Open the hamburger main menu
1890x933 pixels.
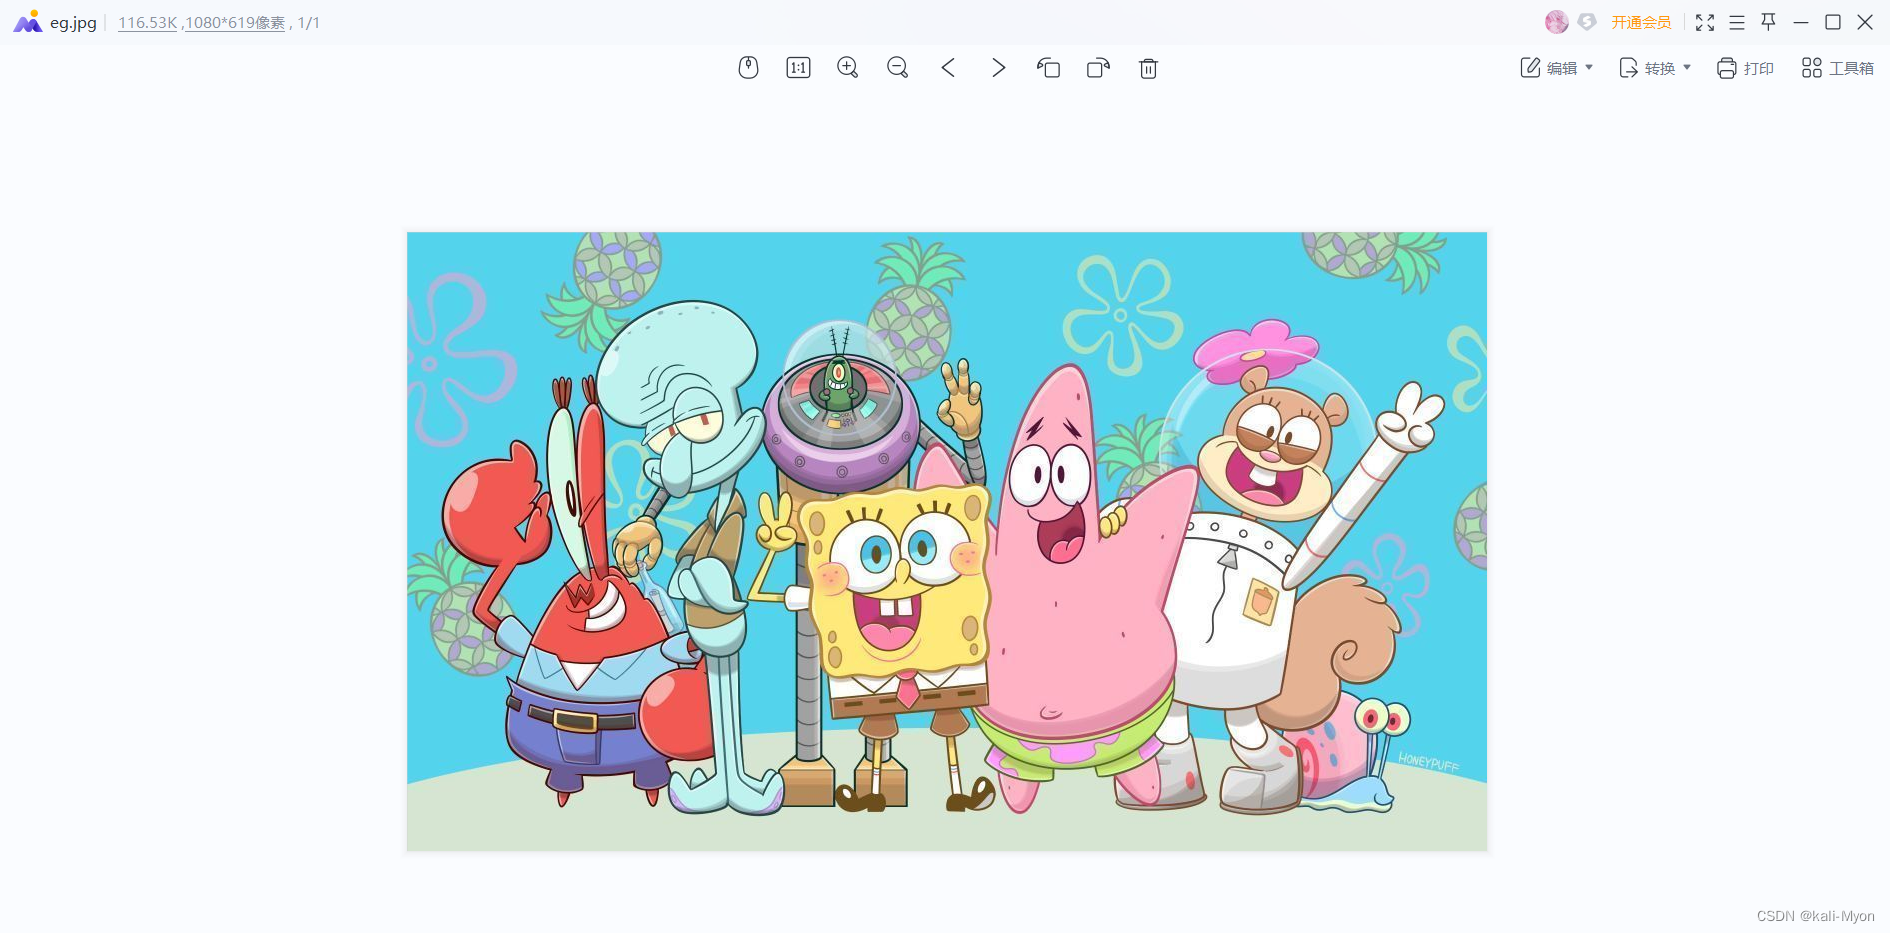[1737, 22]
